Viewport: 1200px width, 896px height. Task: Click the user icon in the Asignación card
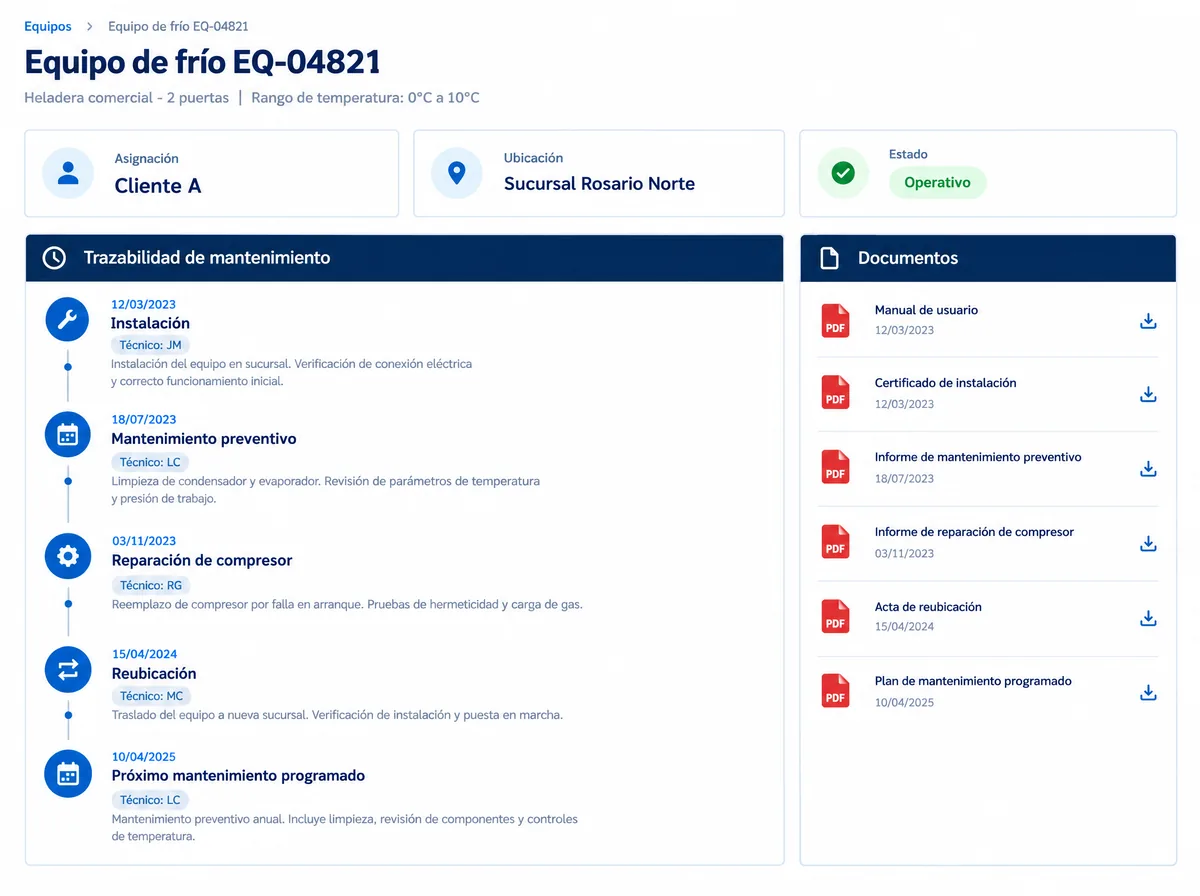coord(68,173)
